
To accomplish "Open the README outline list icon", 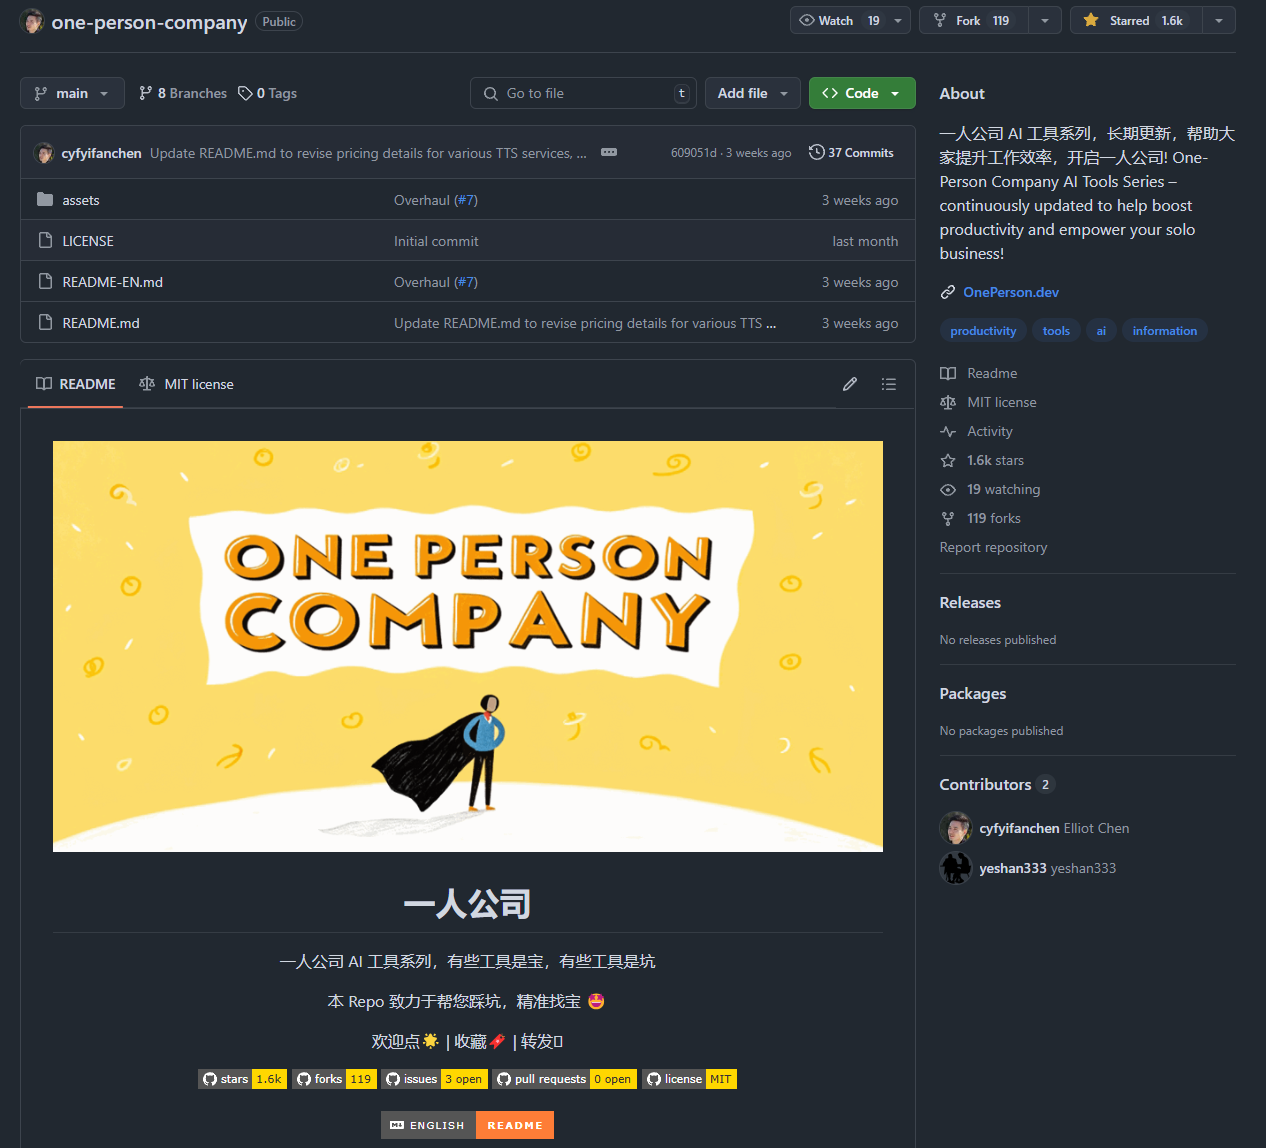I will pyautogui.click(x=888, y=384).
